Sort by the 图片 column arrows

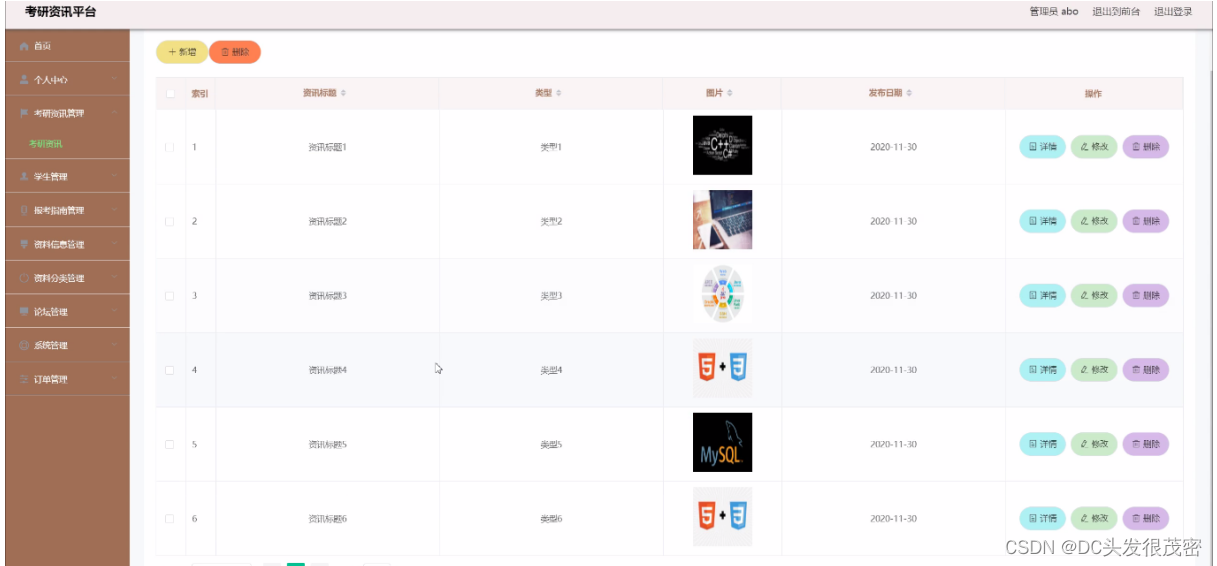click(730, 93)
